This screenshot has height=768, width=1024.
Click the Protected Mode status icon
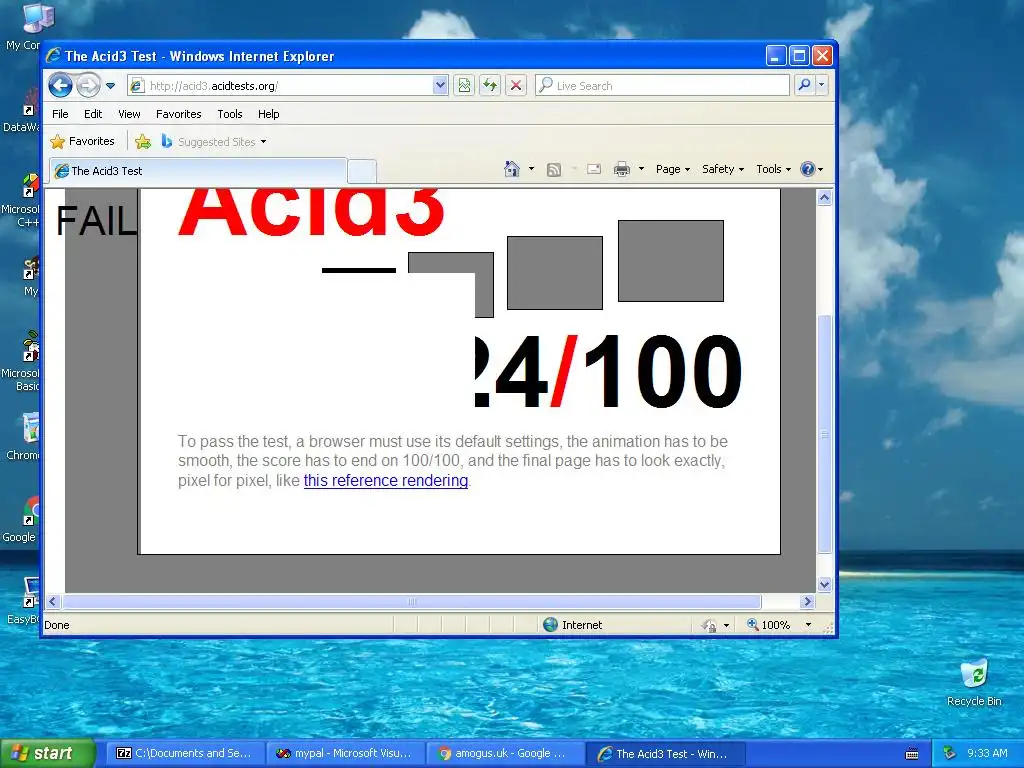coord(709,626)
